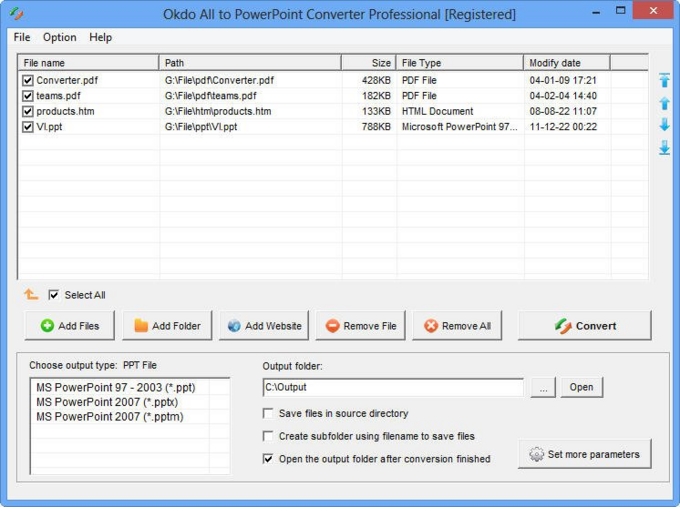Select MS PowerPoint 97 - 2003 (*.ppt) output
The width and height of the screenshot is (680, 516).
[x=116, y=387]
